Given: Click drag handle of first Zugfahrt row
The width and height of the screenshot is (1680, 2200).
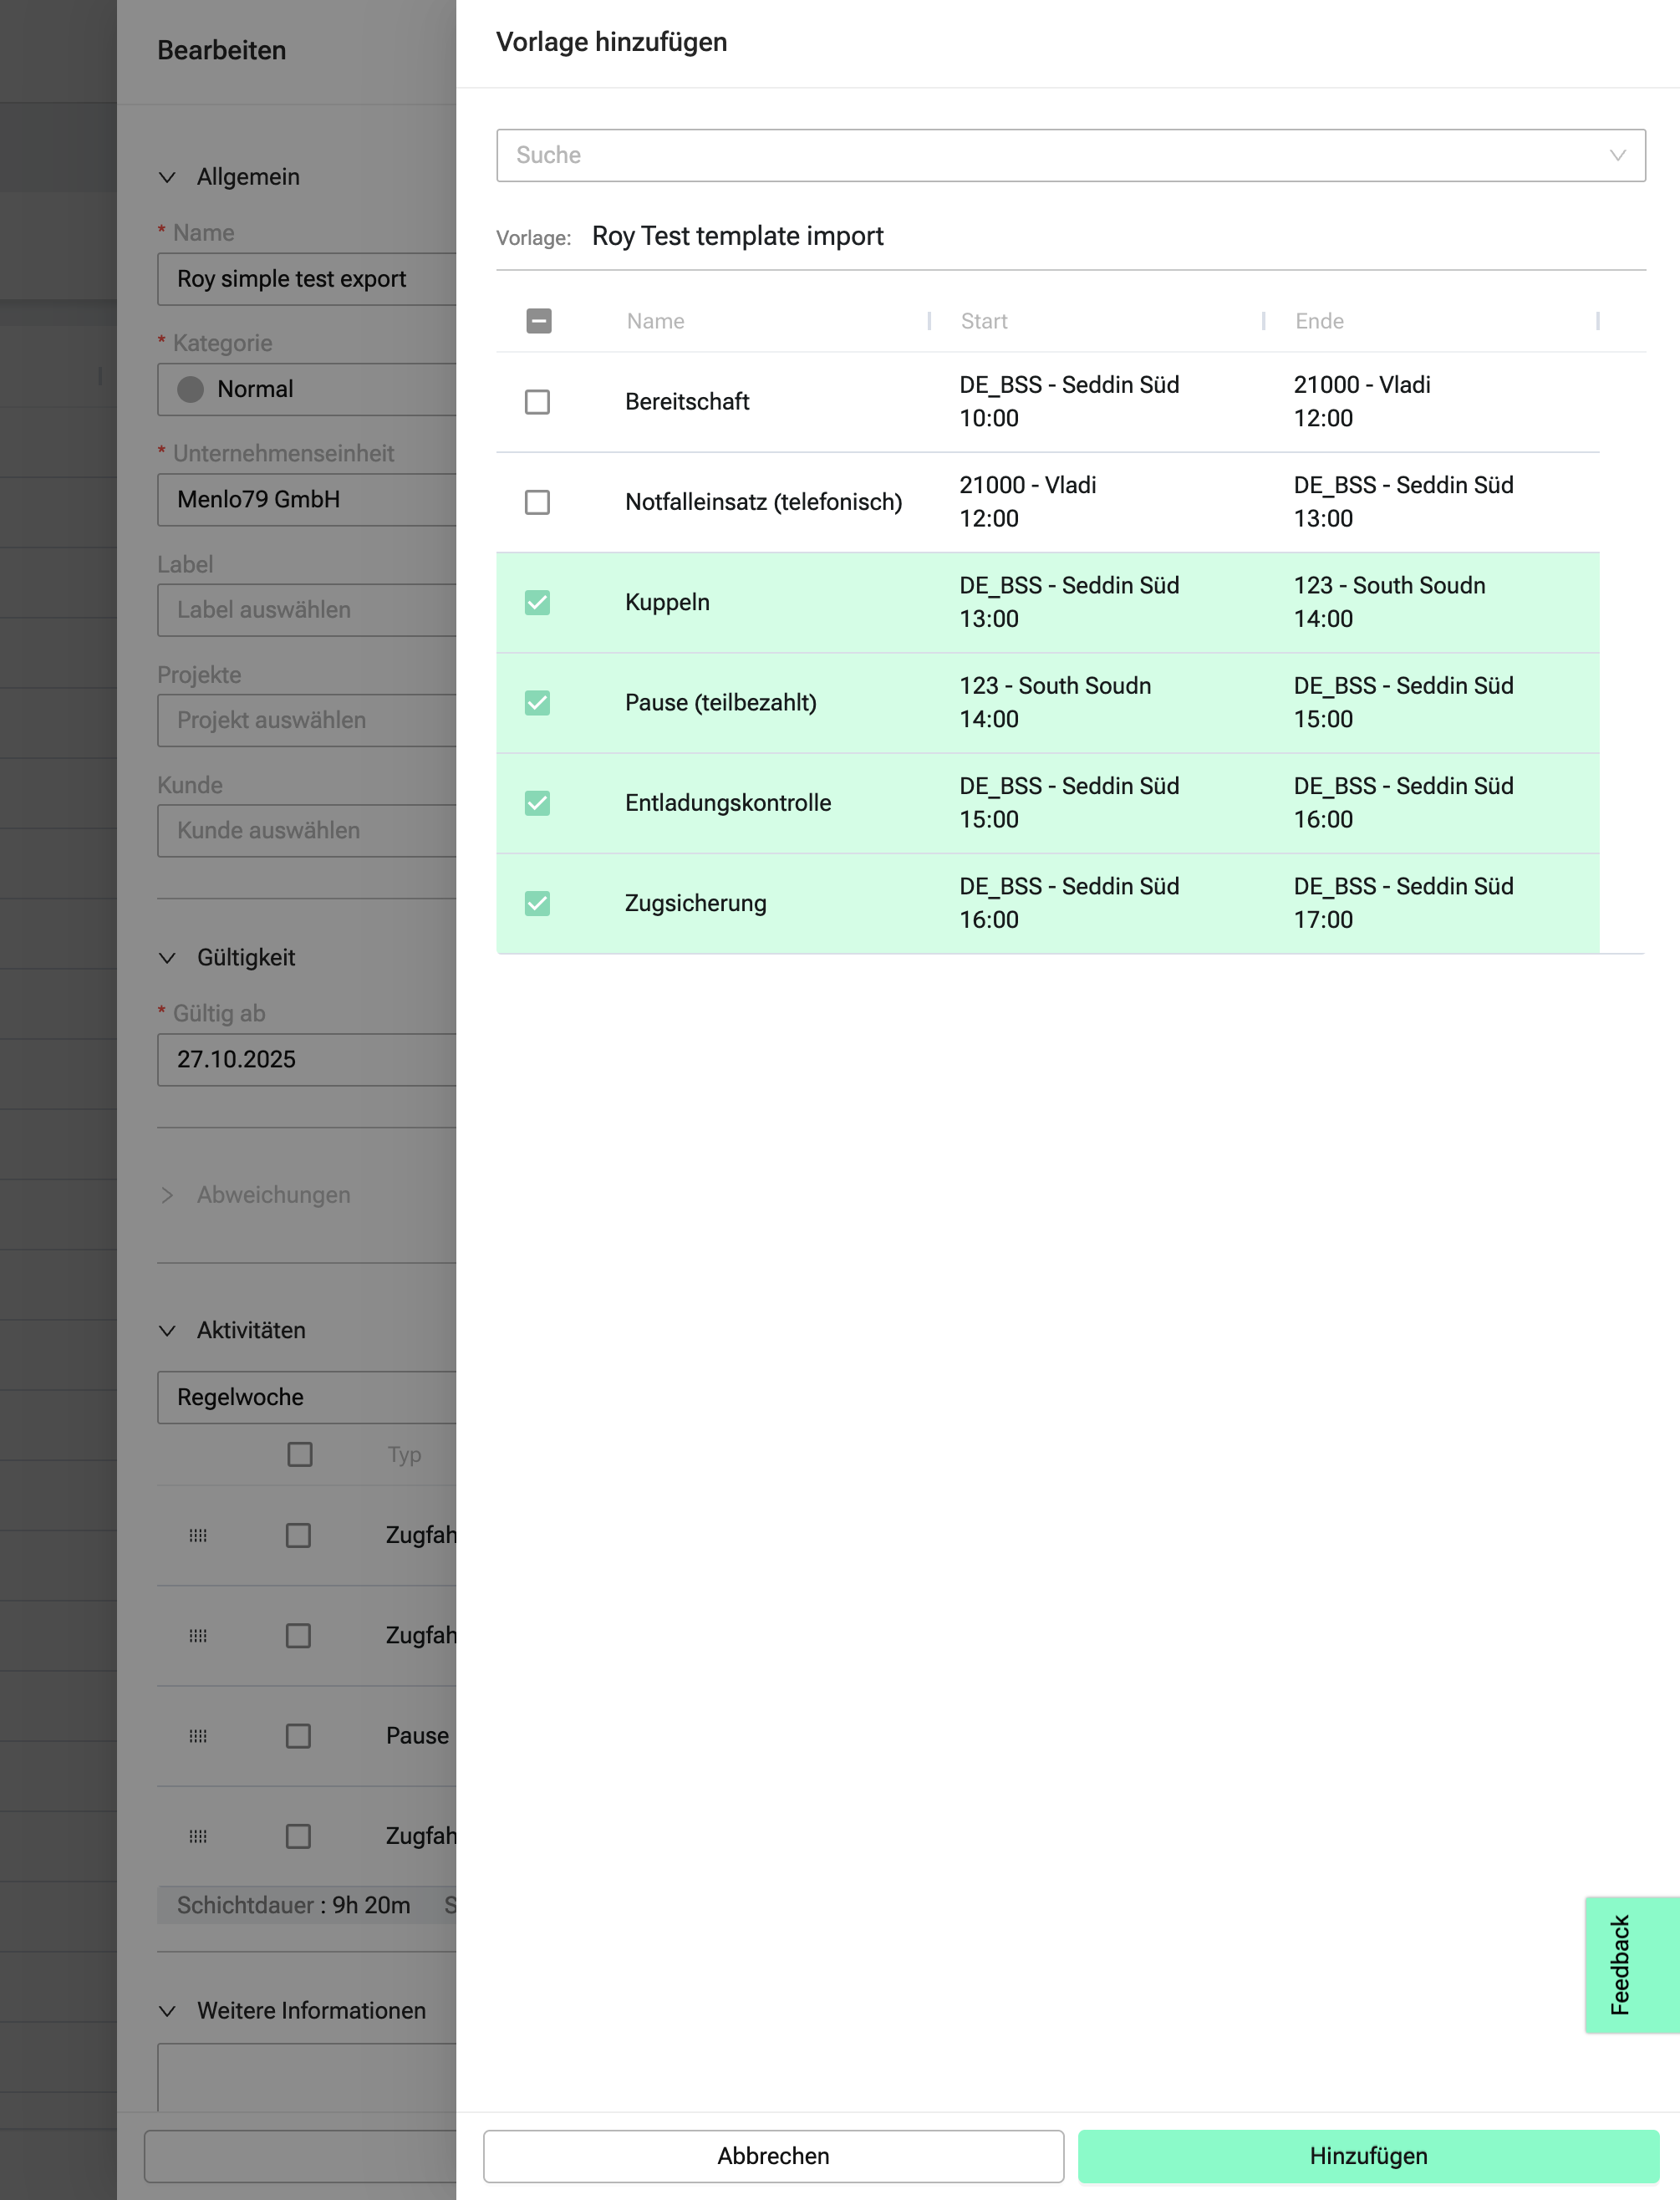Looking at the screenshot, I should click(x=198, y=1535).
